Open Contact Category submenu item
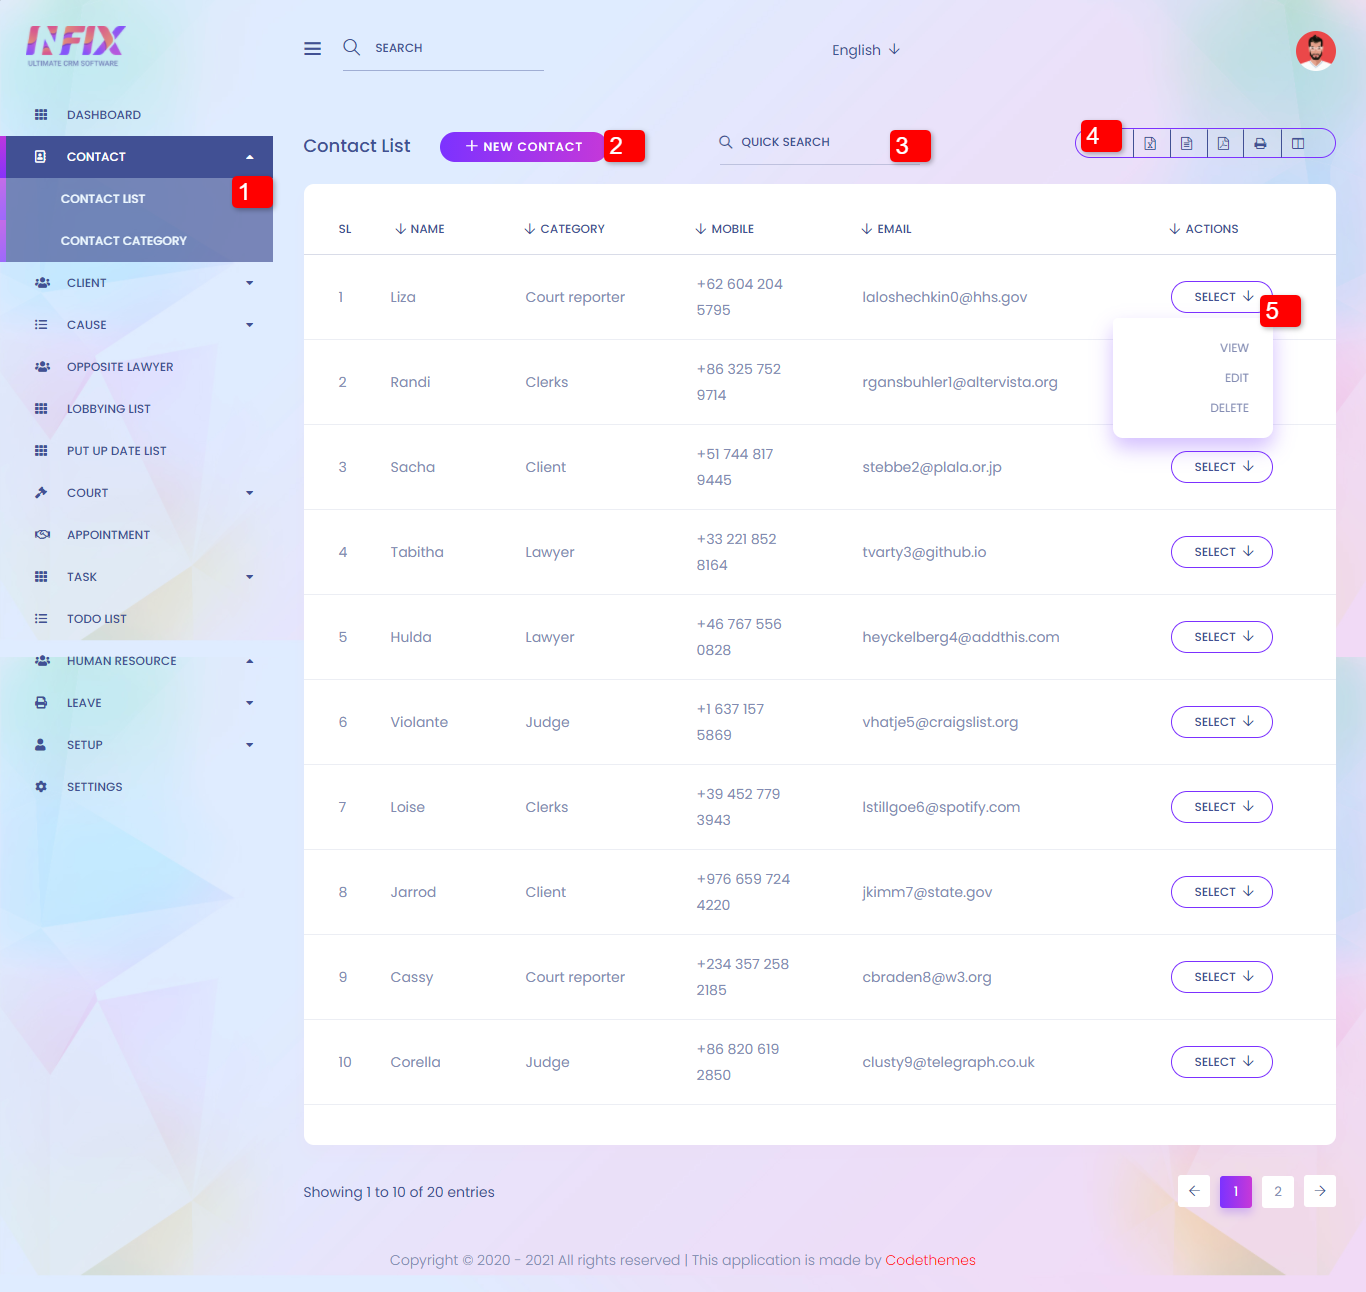 tap(124, 241)
